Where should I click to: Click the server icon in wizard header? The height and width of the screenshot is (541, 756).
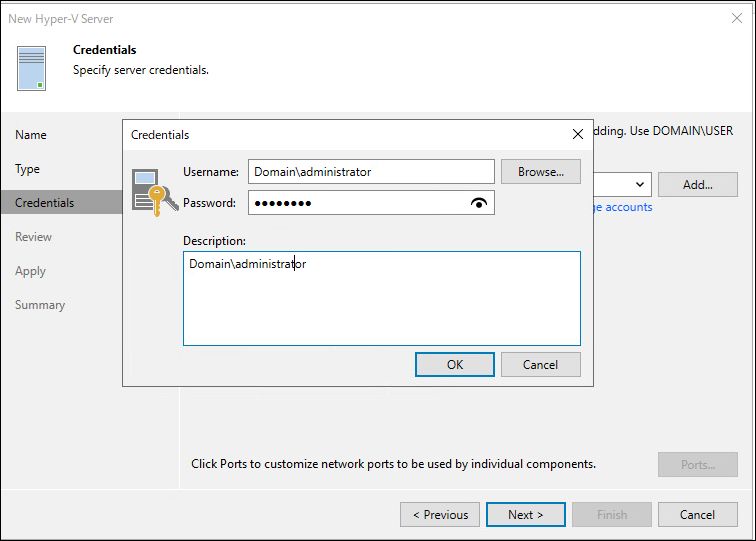[31, 68]
